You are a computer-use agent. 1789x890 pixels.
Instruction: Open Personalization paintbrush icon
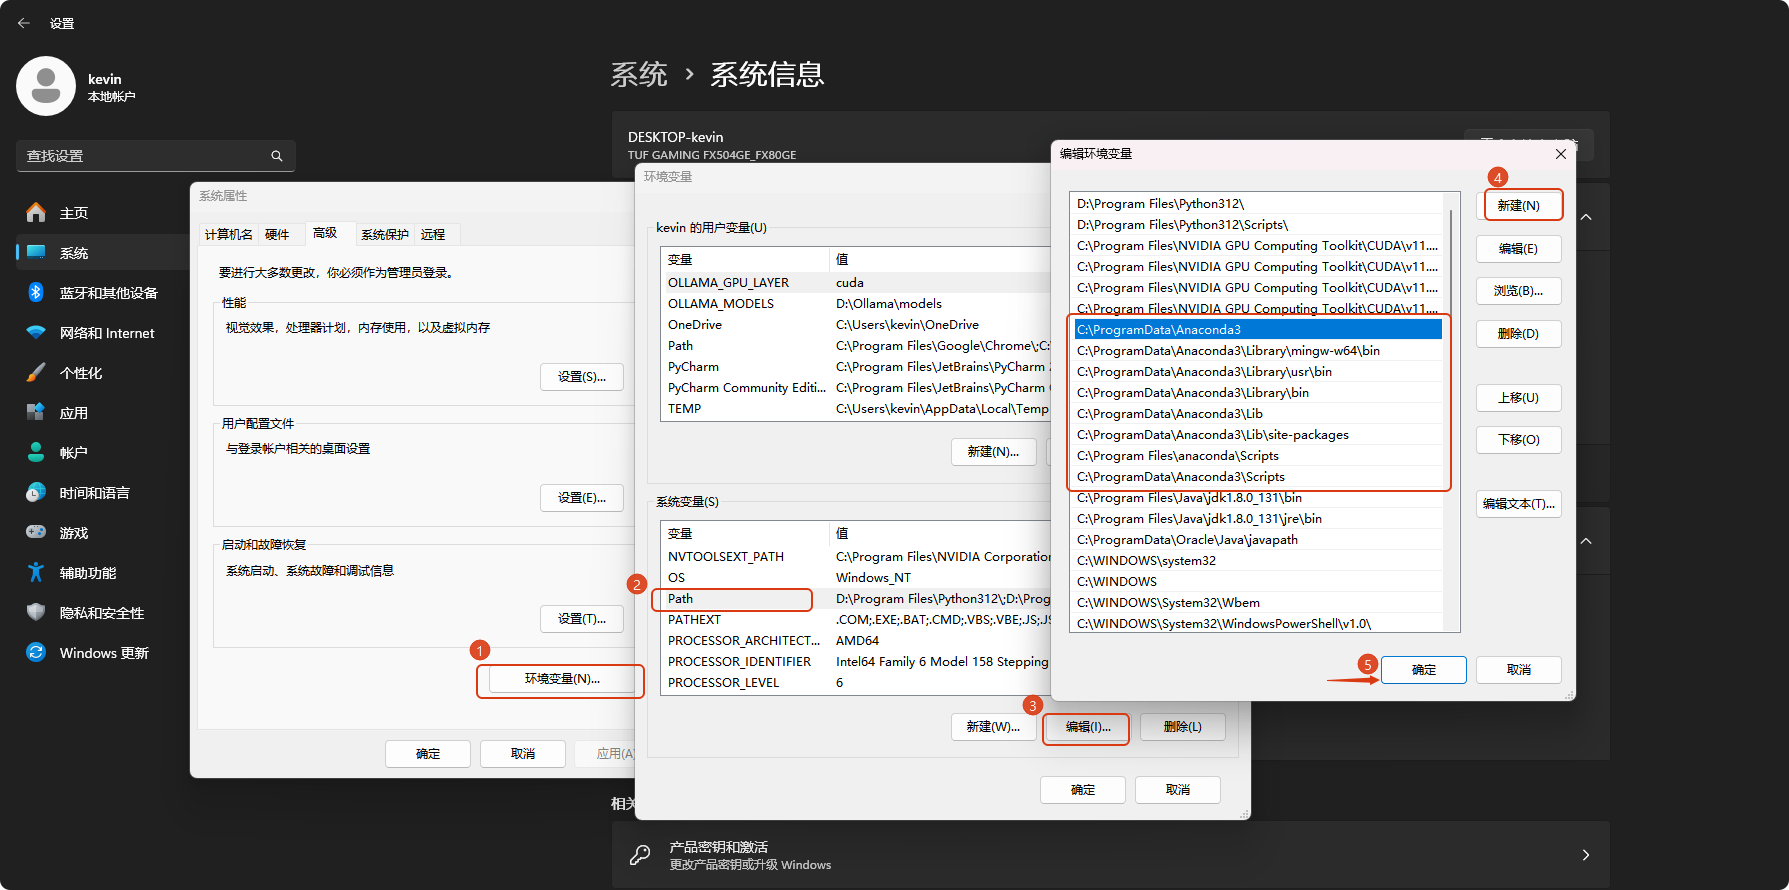(36, 372)
